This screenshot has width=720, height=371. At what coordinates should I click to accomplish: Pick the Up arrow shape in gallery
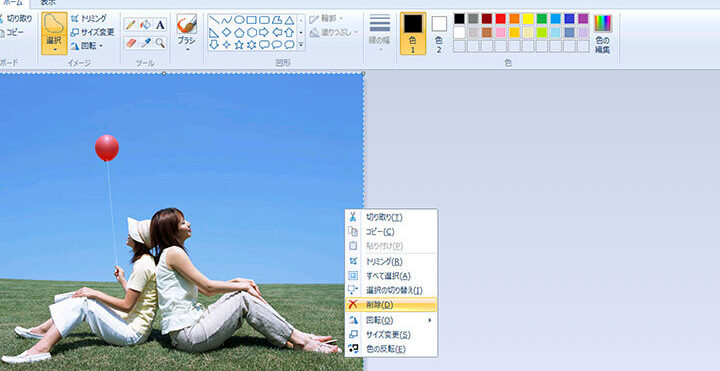[x=289, y=33]
